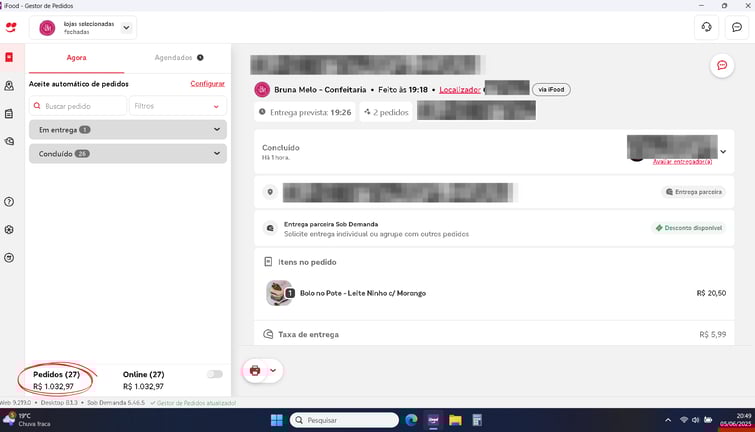Open the delivery person icon in sidebar
The width and height of the screenshot is (755, 432).
tap(9, 86)
